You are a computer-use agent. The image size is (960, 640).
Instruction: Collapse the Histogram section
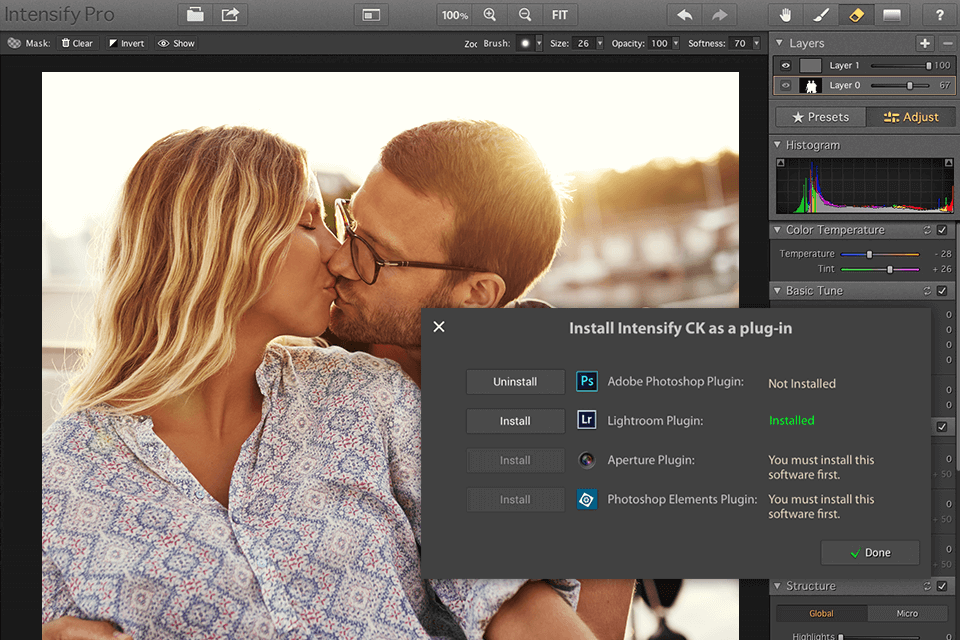tap(778, 145)
